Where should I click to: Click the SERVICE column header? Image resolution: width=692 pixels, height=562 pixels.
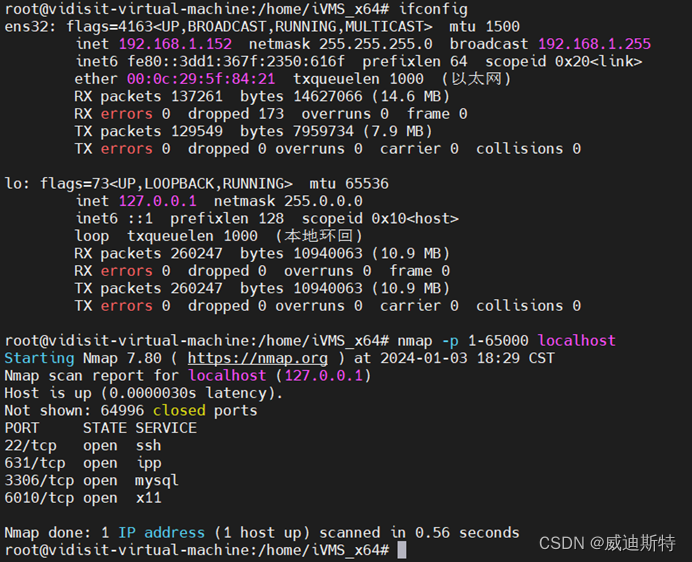166,428
